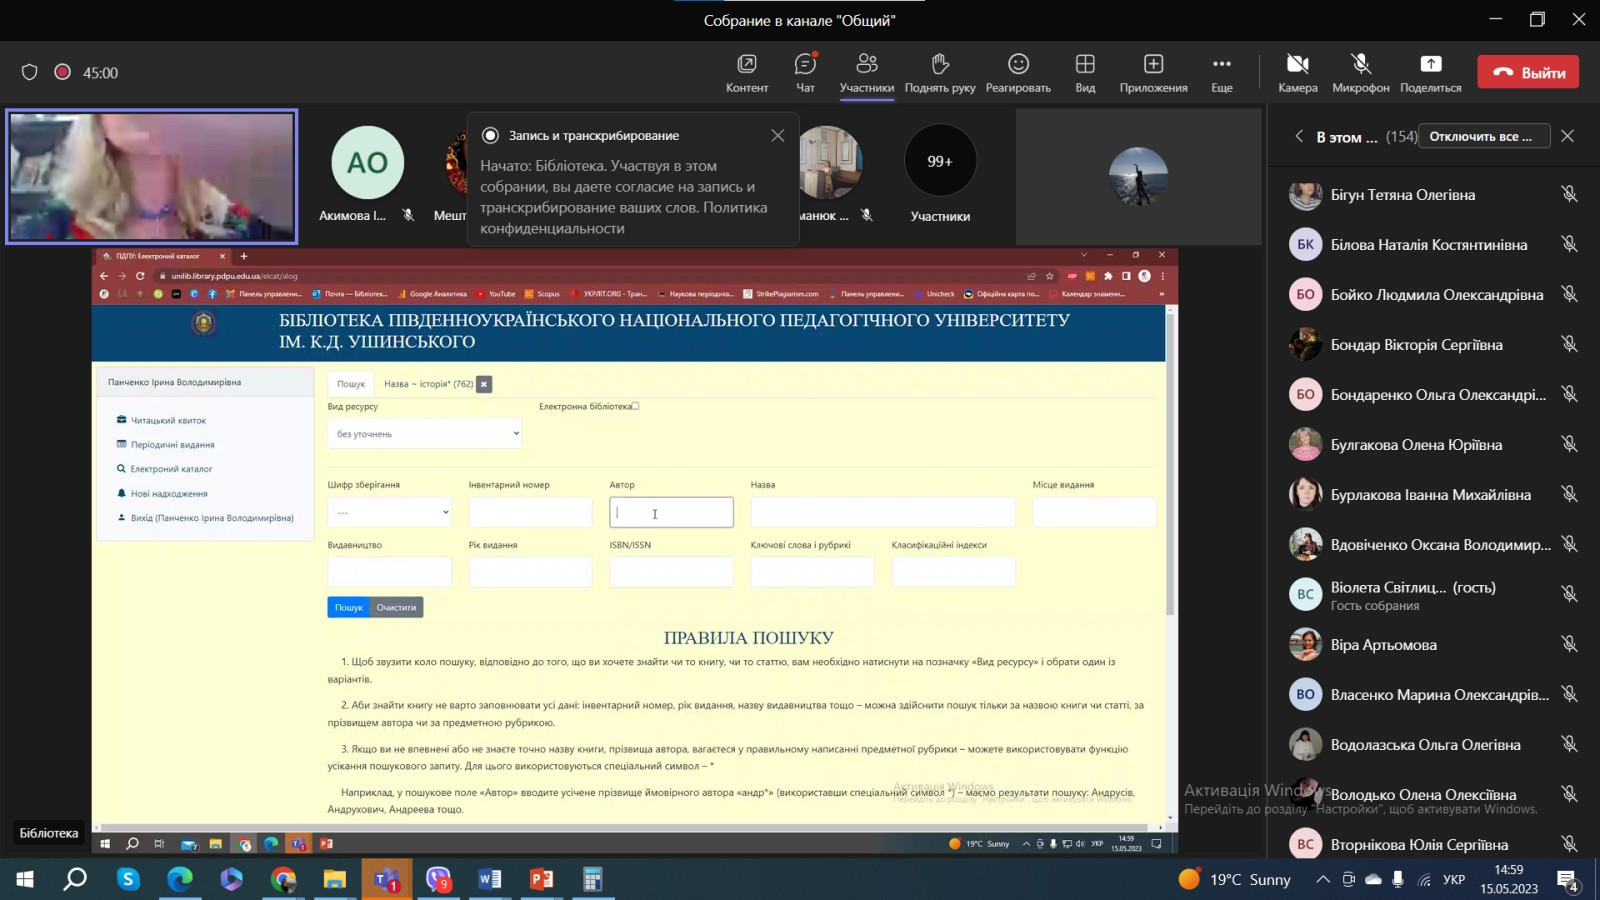1600x900 pixels.
Task: Focus the Місце видання input field
Action: (1094, 512)
